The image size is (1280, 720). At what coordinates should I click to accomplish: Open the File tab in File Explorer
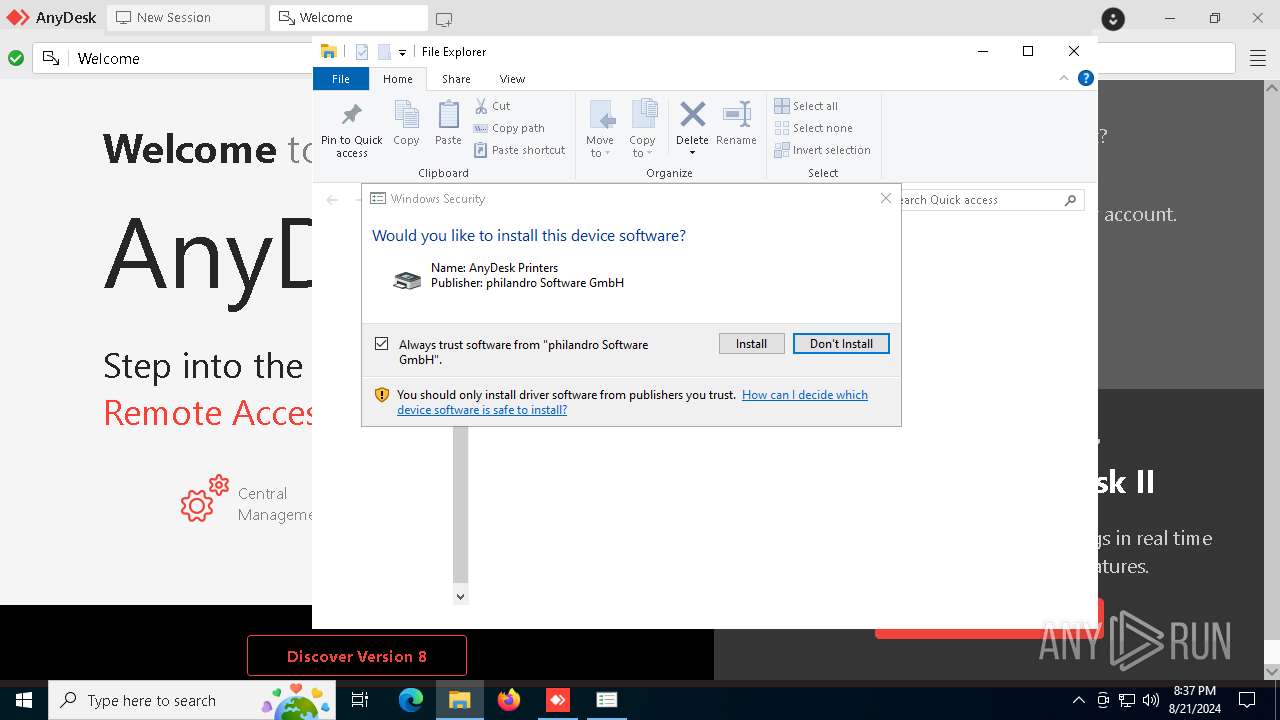(x=341, y=79)
